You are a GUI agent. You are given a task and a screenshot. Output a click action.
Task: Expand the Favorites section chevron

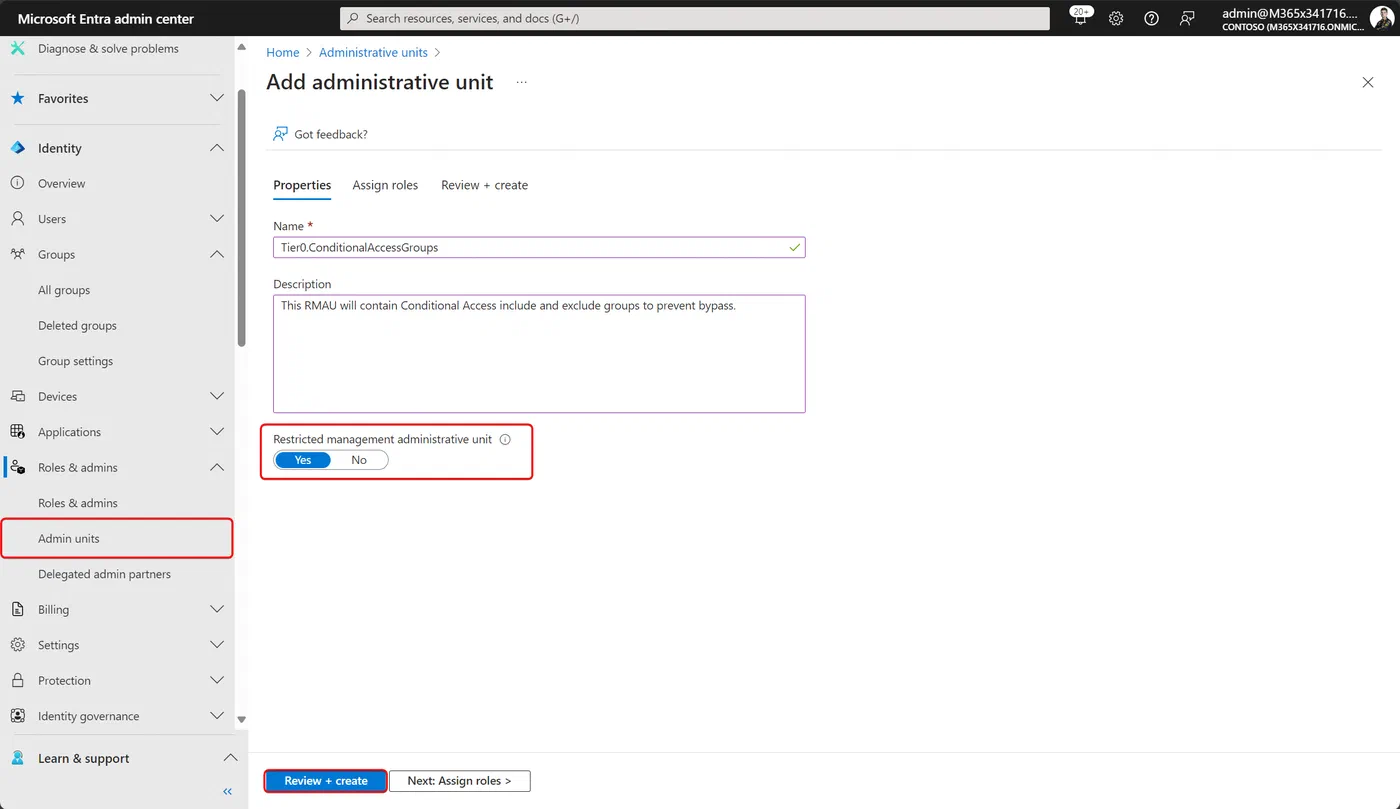click(217, 98)
